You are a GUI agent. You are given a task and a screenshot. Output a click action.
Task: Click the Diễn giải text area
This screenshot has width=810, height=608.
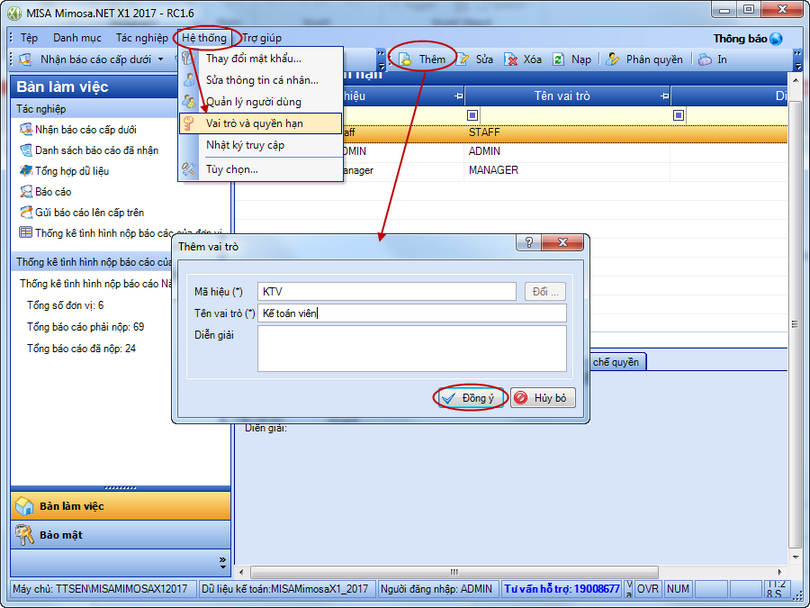click(412, 348)
